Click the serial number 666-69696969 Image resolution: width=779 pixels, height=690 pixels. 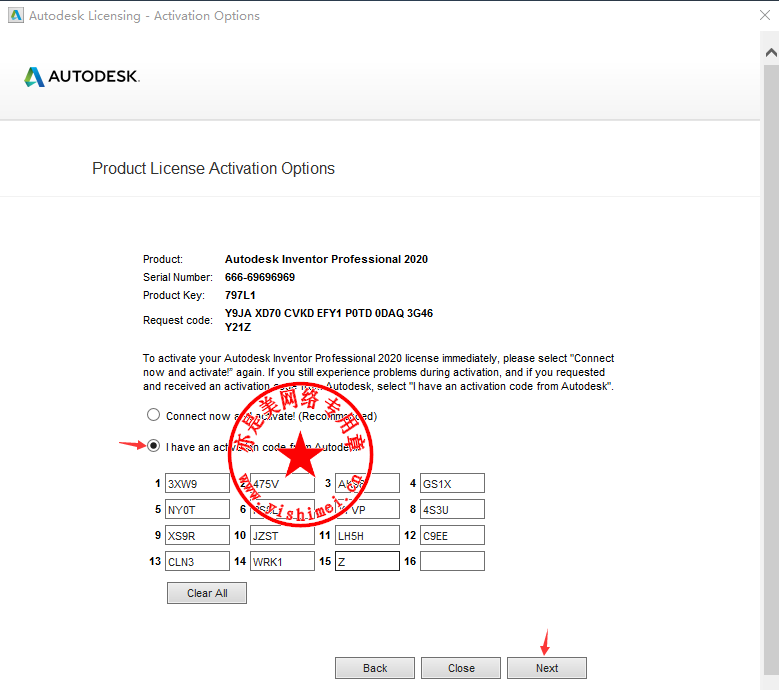coord(260,277)
